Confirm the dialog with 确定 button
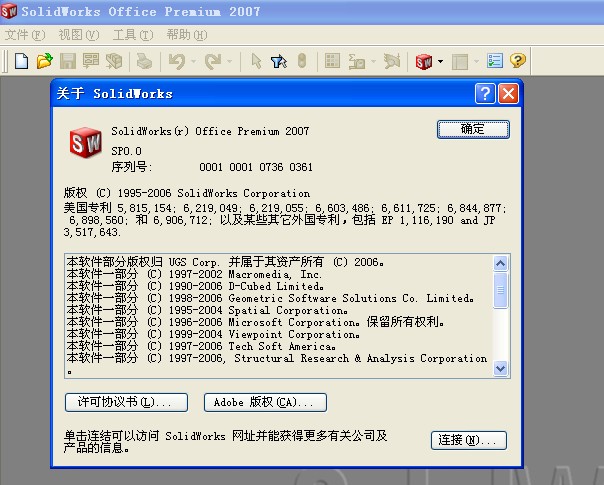Viewport: 604px width, 485px height. [473, 129]
